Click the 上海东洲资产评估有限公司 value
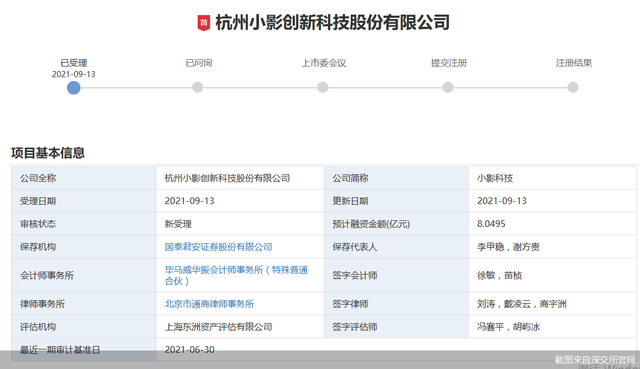 coord(218,327)
